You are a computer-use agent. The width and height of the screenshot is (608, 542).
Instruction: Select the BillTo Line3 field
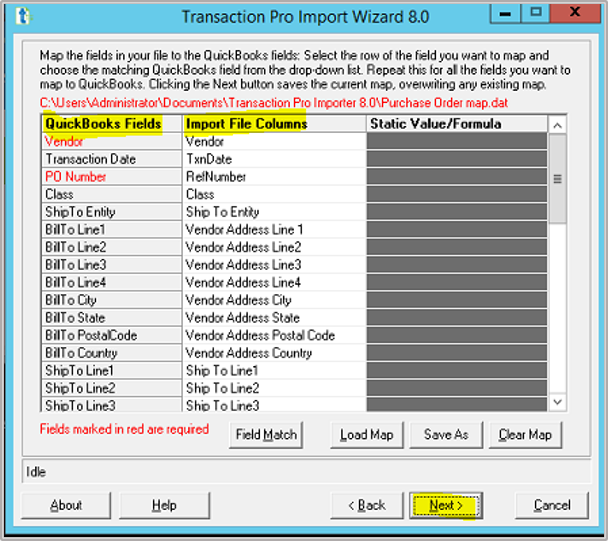111,265
